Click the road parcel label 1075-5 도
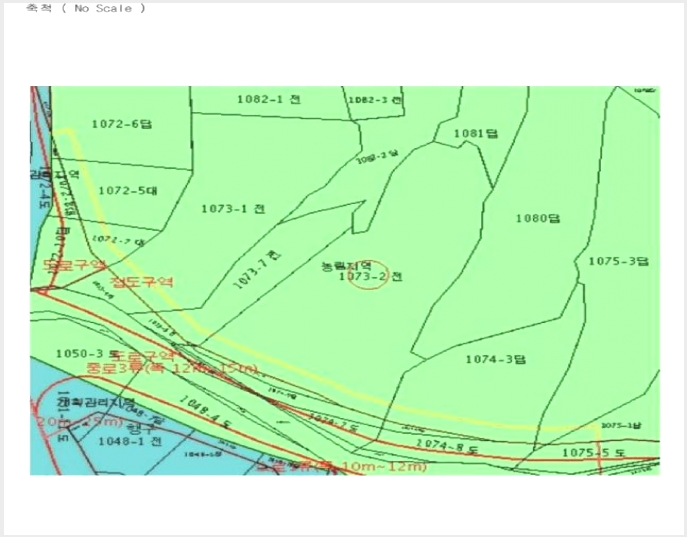 (594, 452)
